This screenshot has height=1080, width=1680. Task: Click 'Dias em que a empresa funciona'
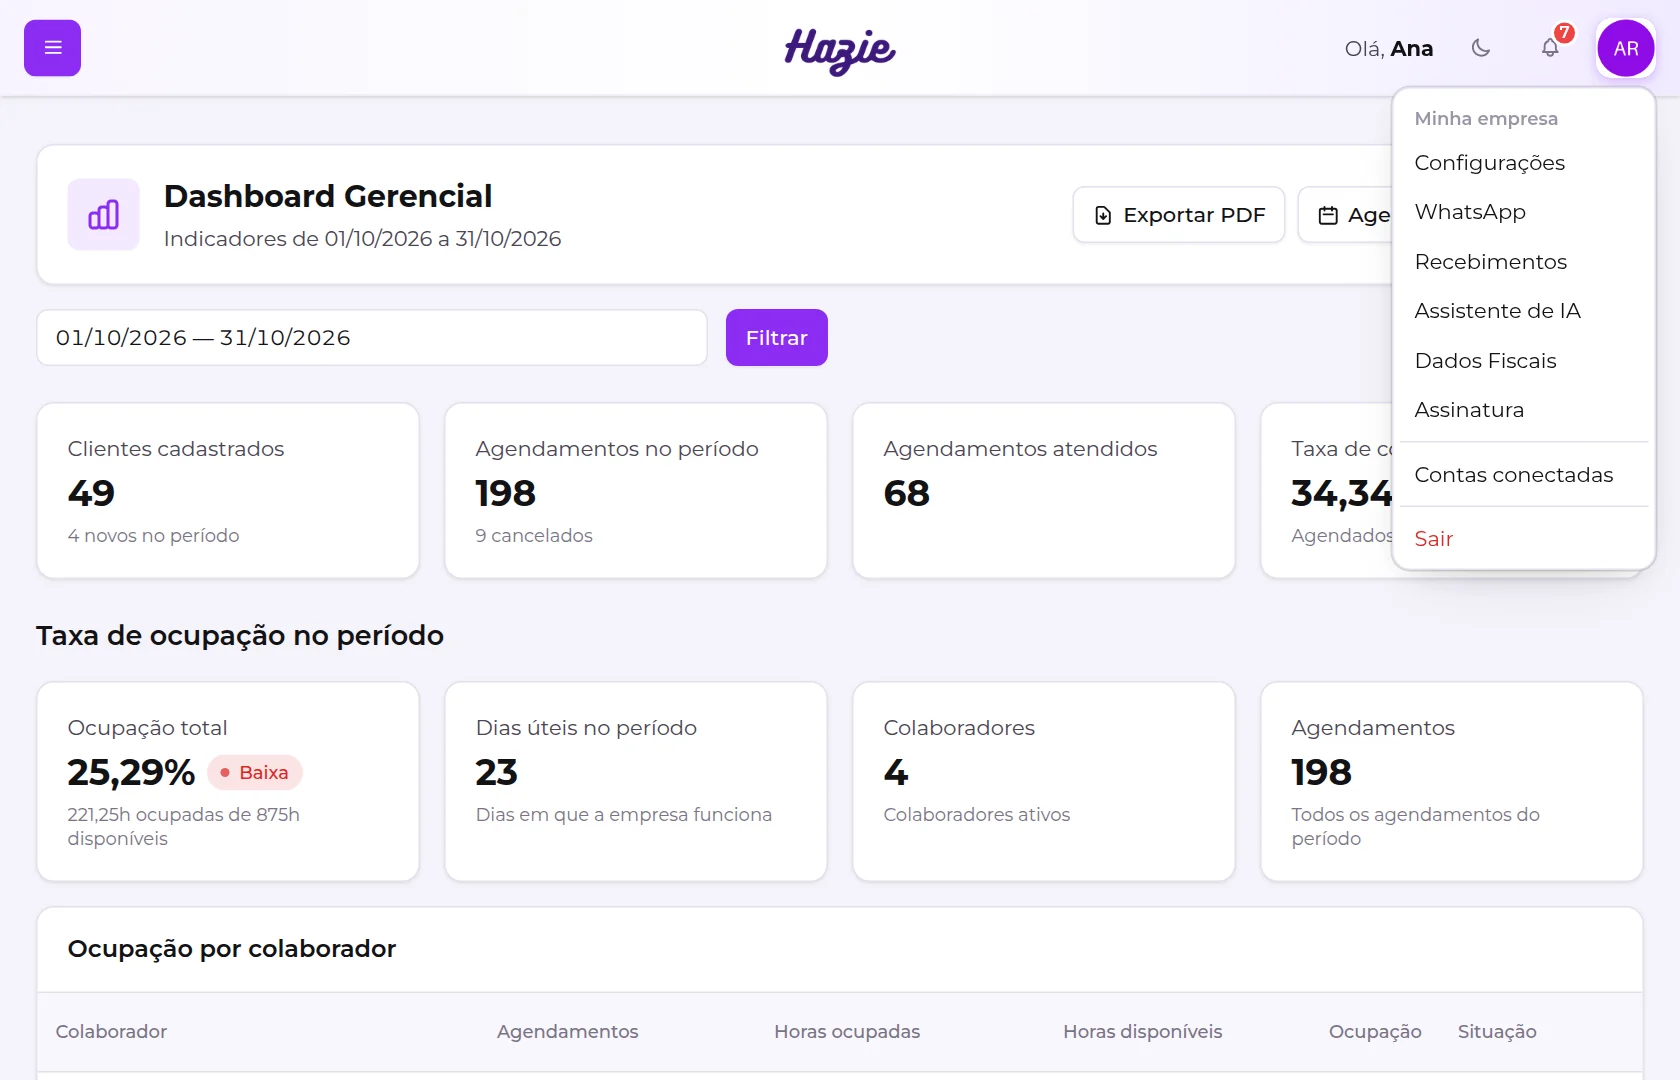624,815
